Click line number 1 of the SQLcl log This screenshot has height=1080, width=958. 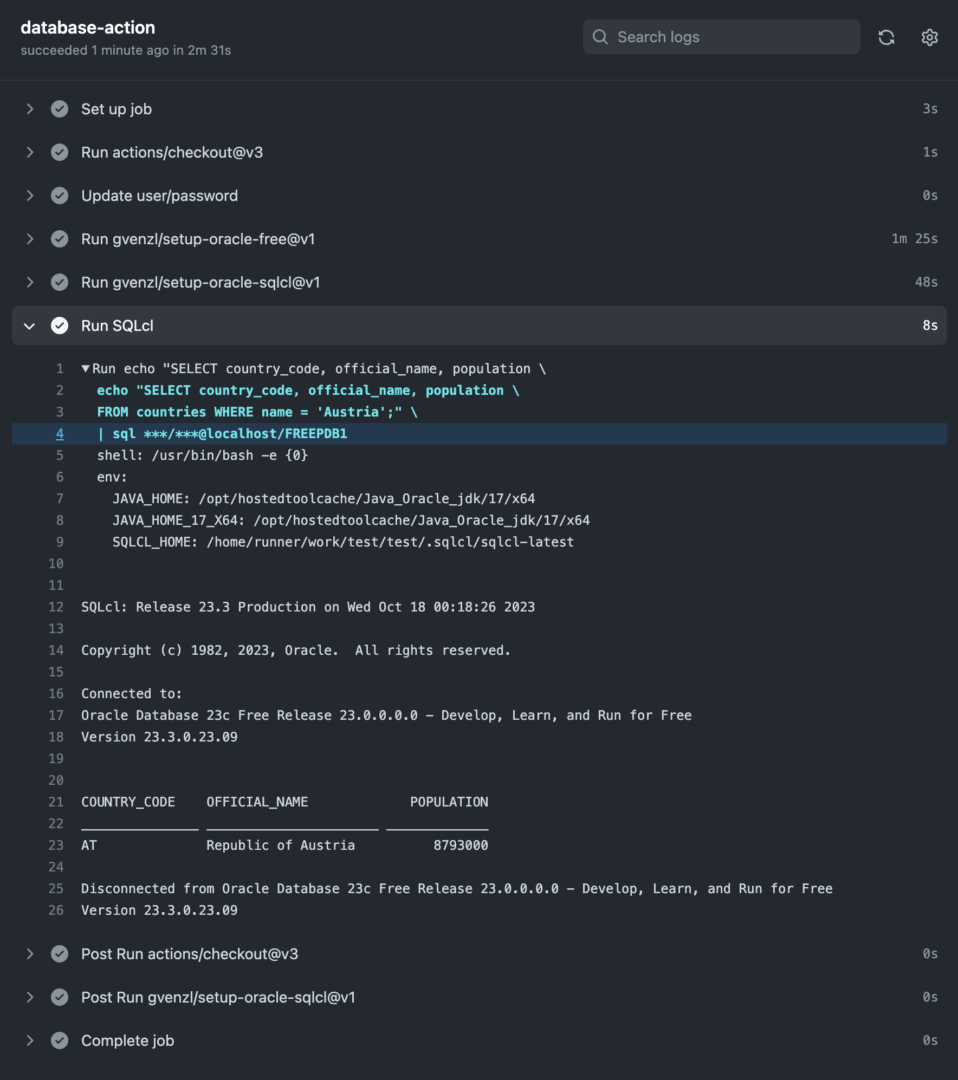click(59, 368)
